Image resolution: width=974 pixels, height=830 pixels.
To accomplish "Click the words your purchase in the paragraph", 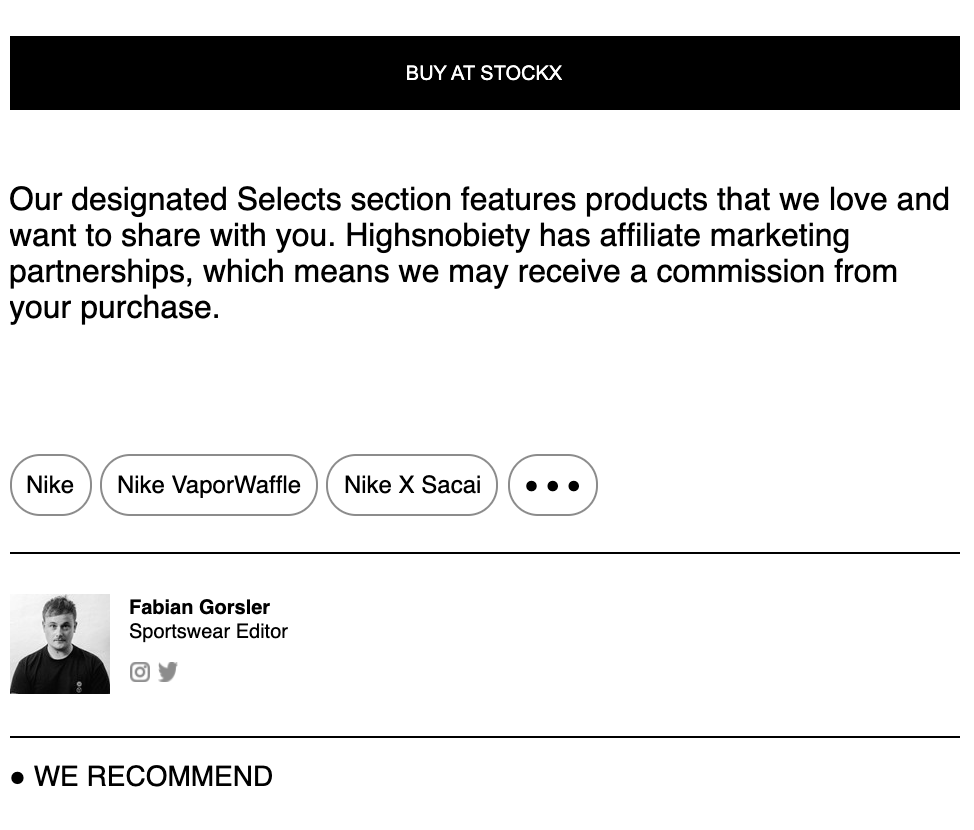I will pos(113,308).
